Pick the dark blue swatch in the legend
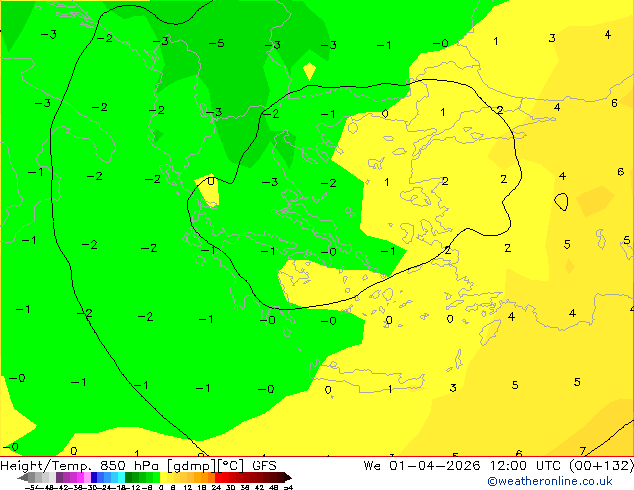The height and width of the screenshot is (490, 634). (94, 477)
